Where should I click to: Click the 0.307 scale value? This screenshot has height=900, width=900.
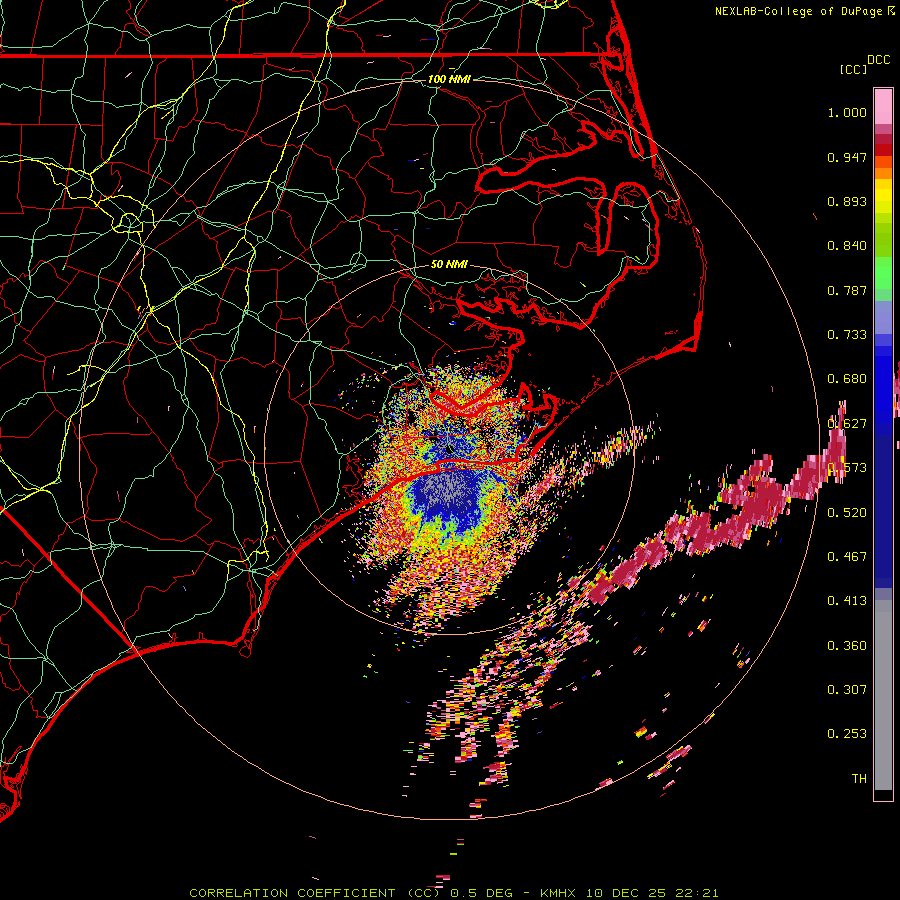pyautogui.click(x=847, y=689)
